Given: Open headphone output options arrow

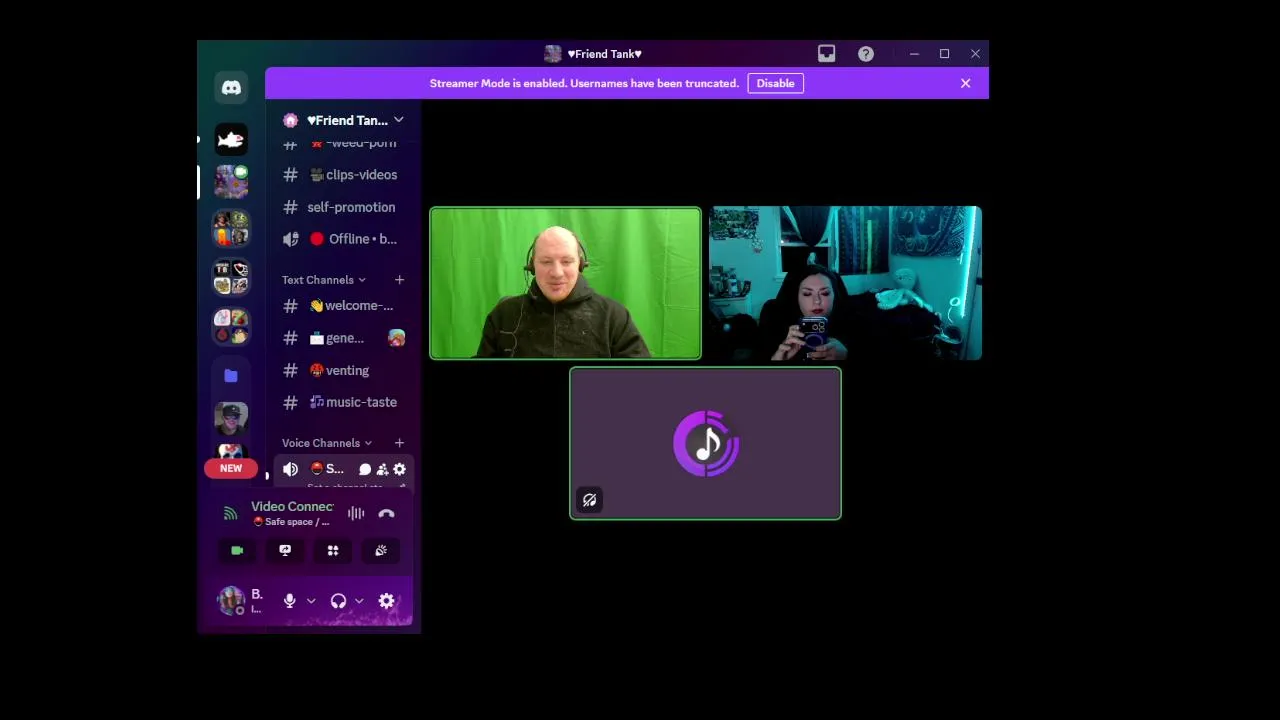Looking at the screenshot, I should tap(359, 601).
